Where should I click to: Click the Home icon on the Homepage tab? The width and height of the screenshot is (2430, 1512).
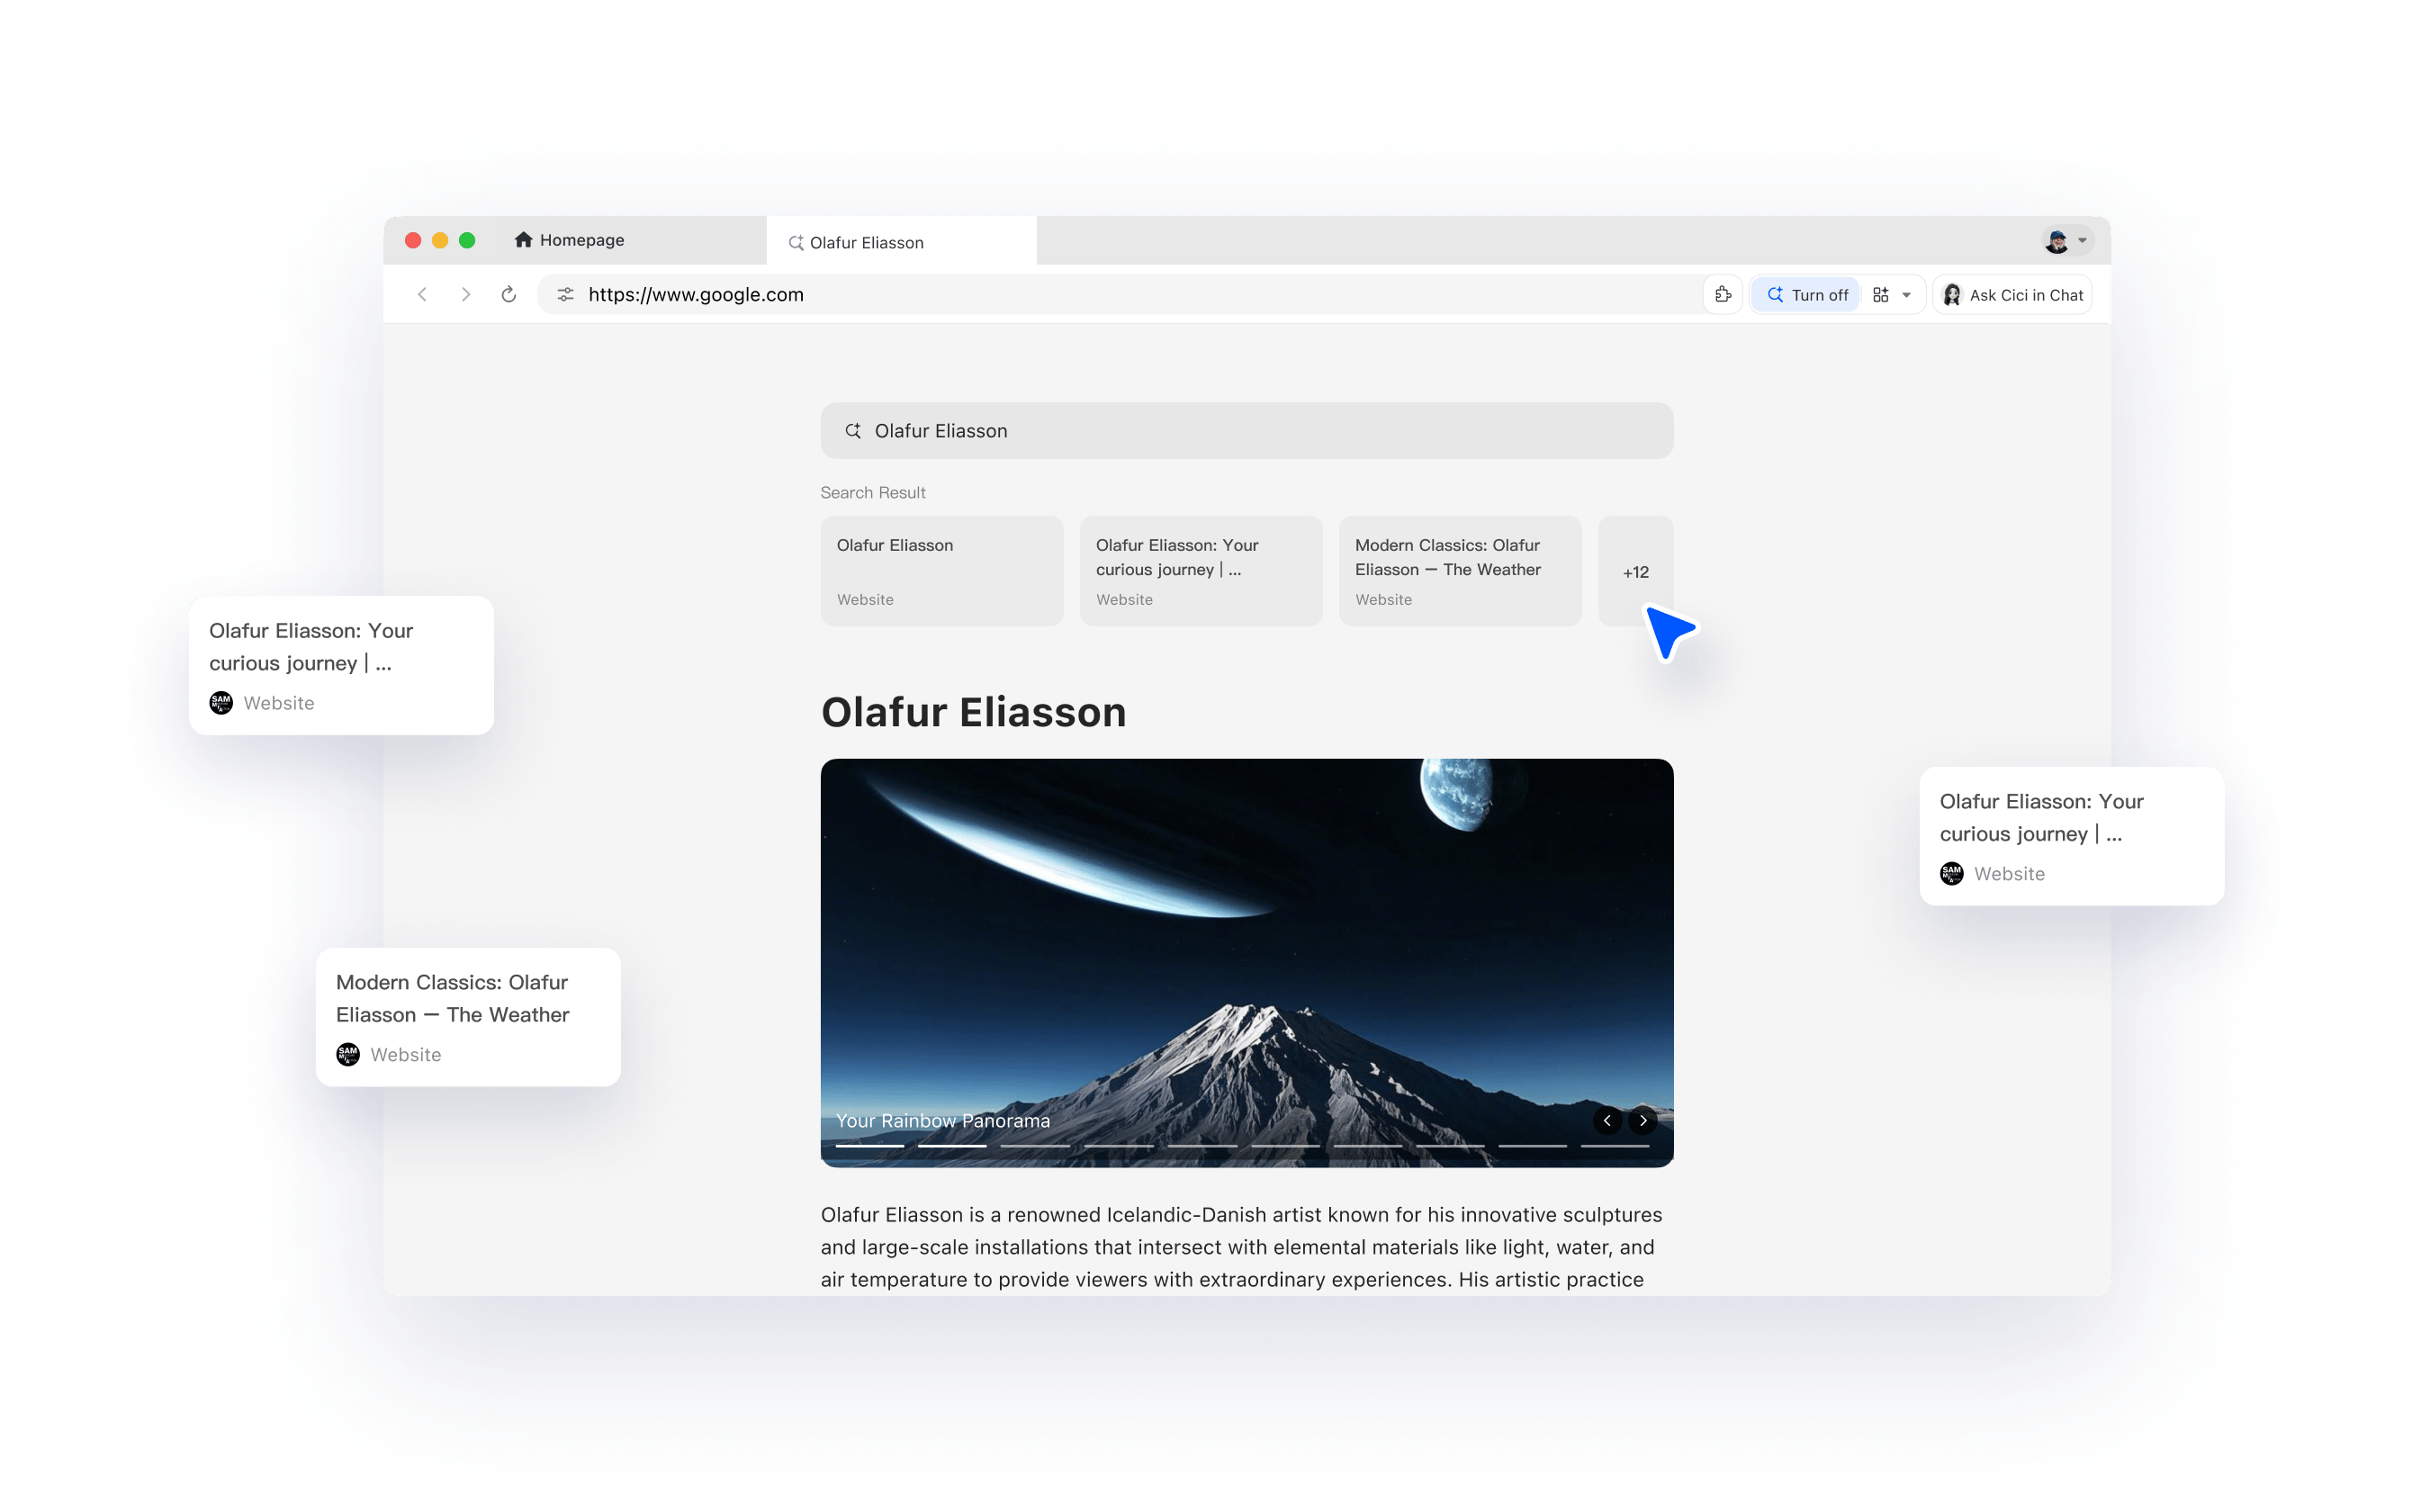click(523, 240)
